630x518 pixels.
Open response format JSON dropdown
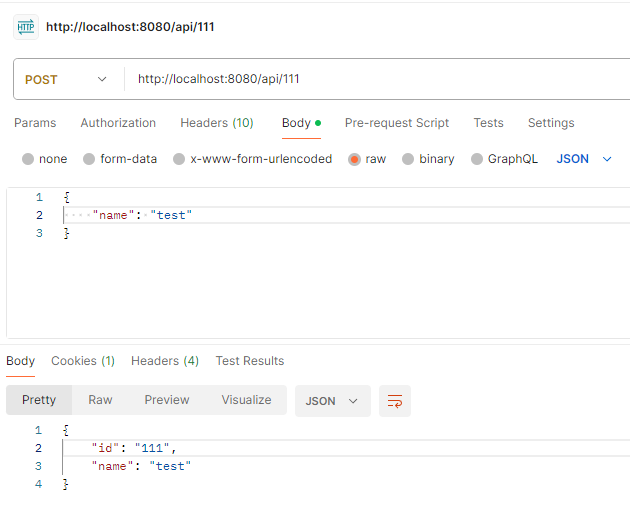332,401
